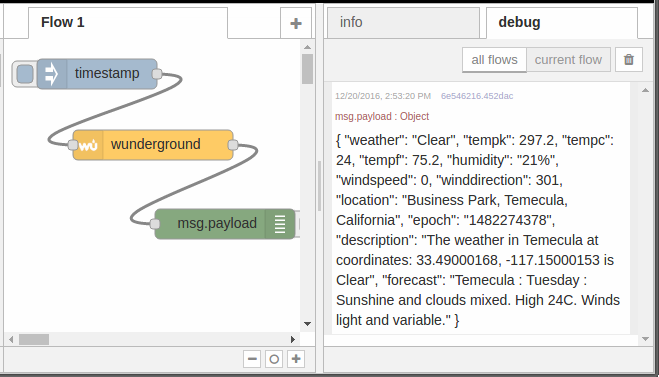Screen dimensions: 659x377
Task: Add a new flow with plus button
Action: [296, 23]
